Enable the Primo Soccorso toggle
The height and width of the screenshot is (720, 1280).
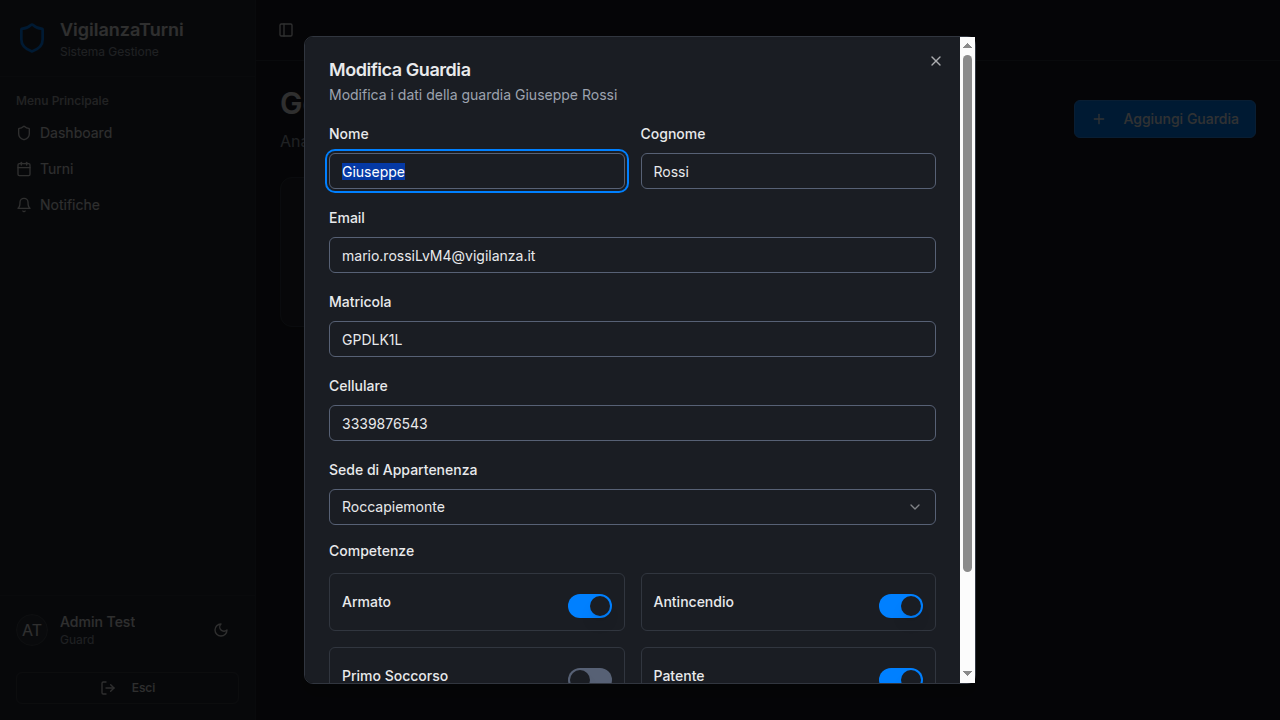point(589,677)
